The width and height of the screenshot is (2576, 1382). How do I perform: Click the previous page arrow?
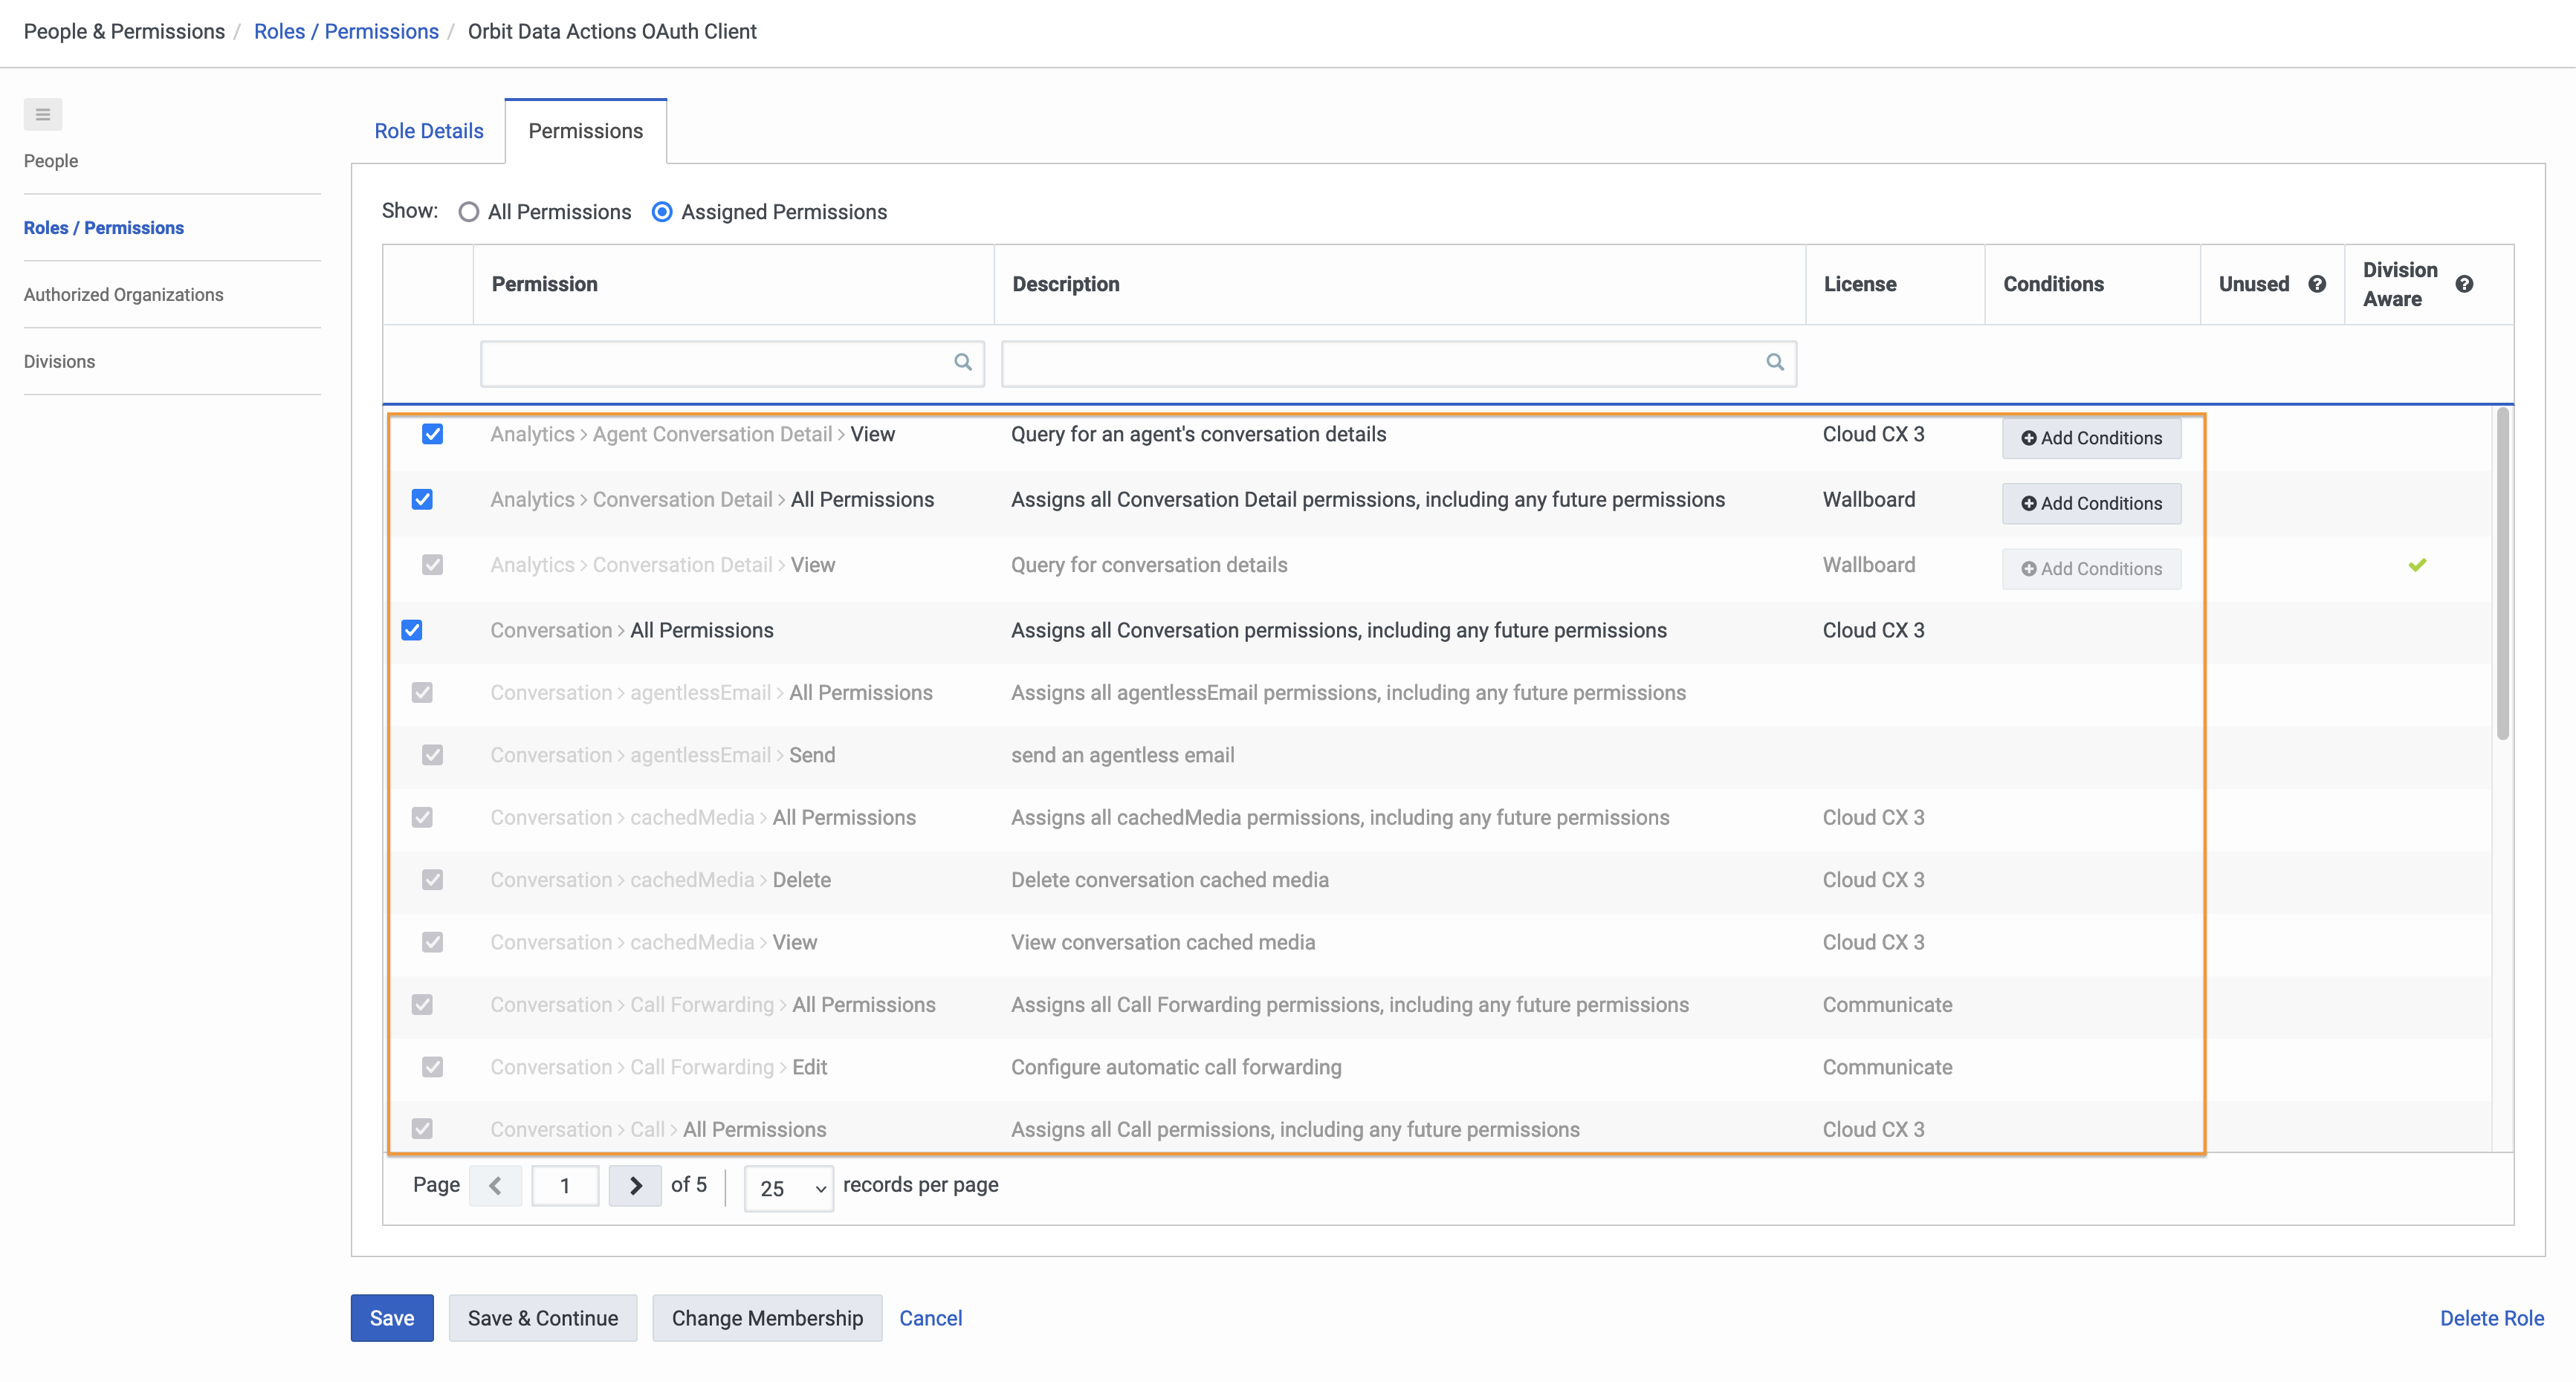(495, 1185)
